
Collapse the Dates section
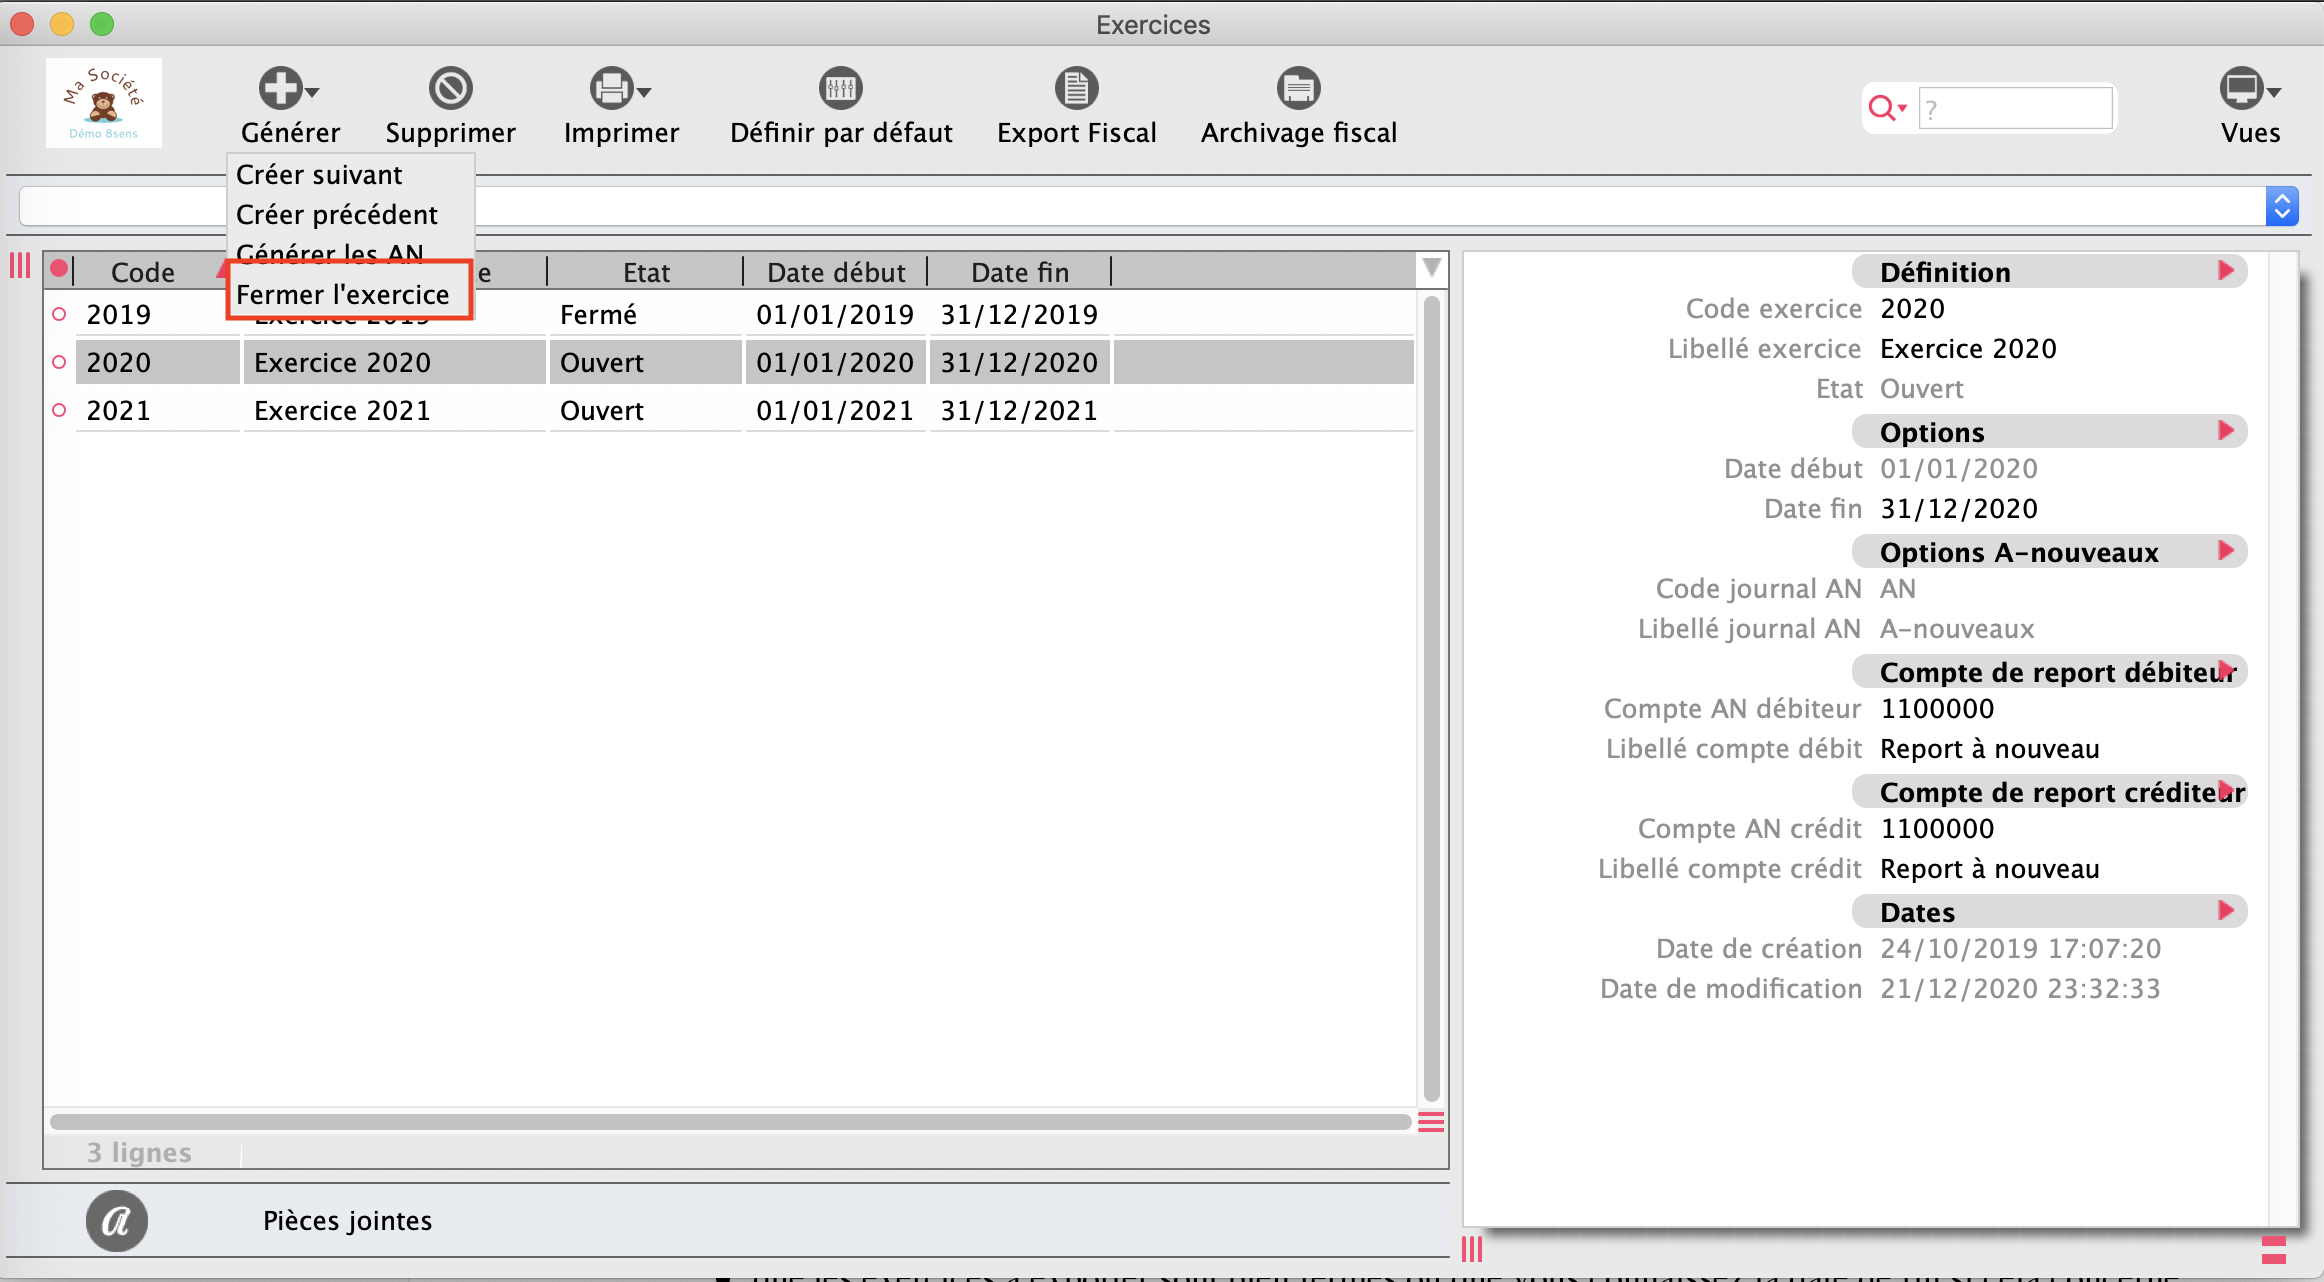coord(2226,910)
